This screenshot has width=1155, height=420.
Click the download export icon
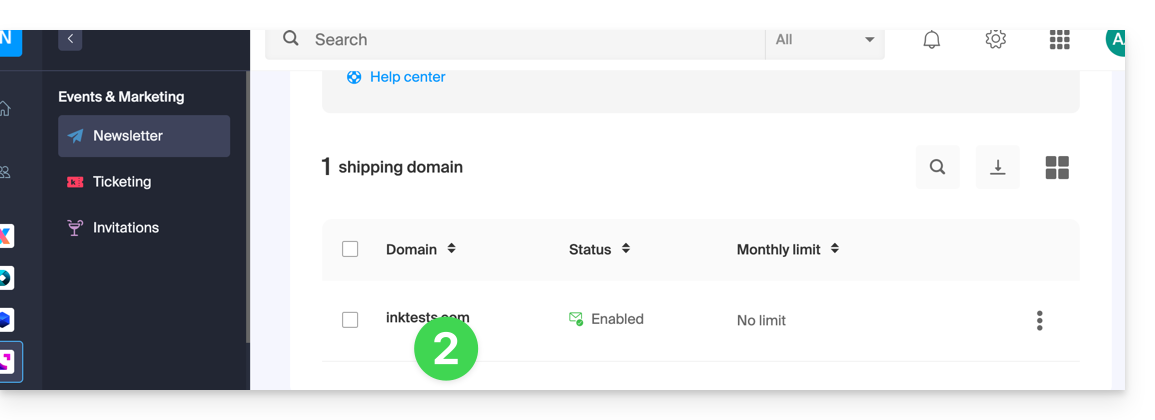pyautogui.click(x=997, y=168)
